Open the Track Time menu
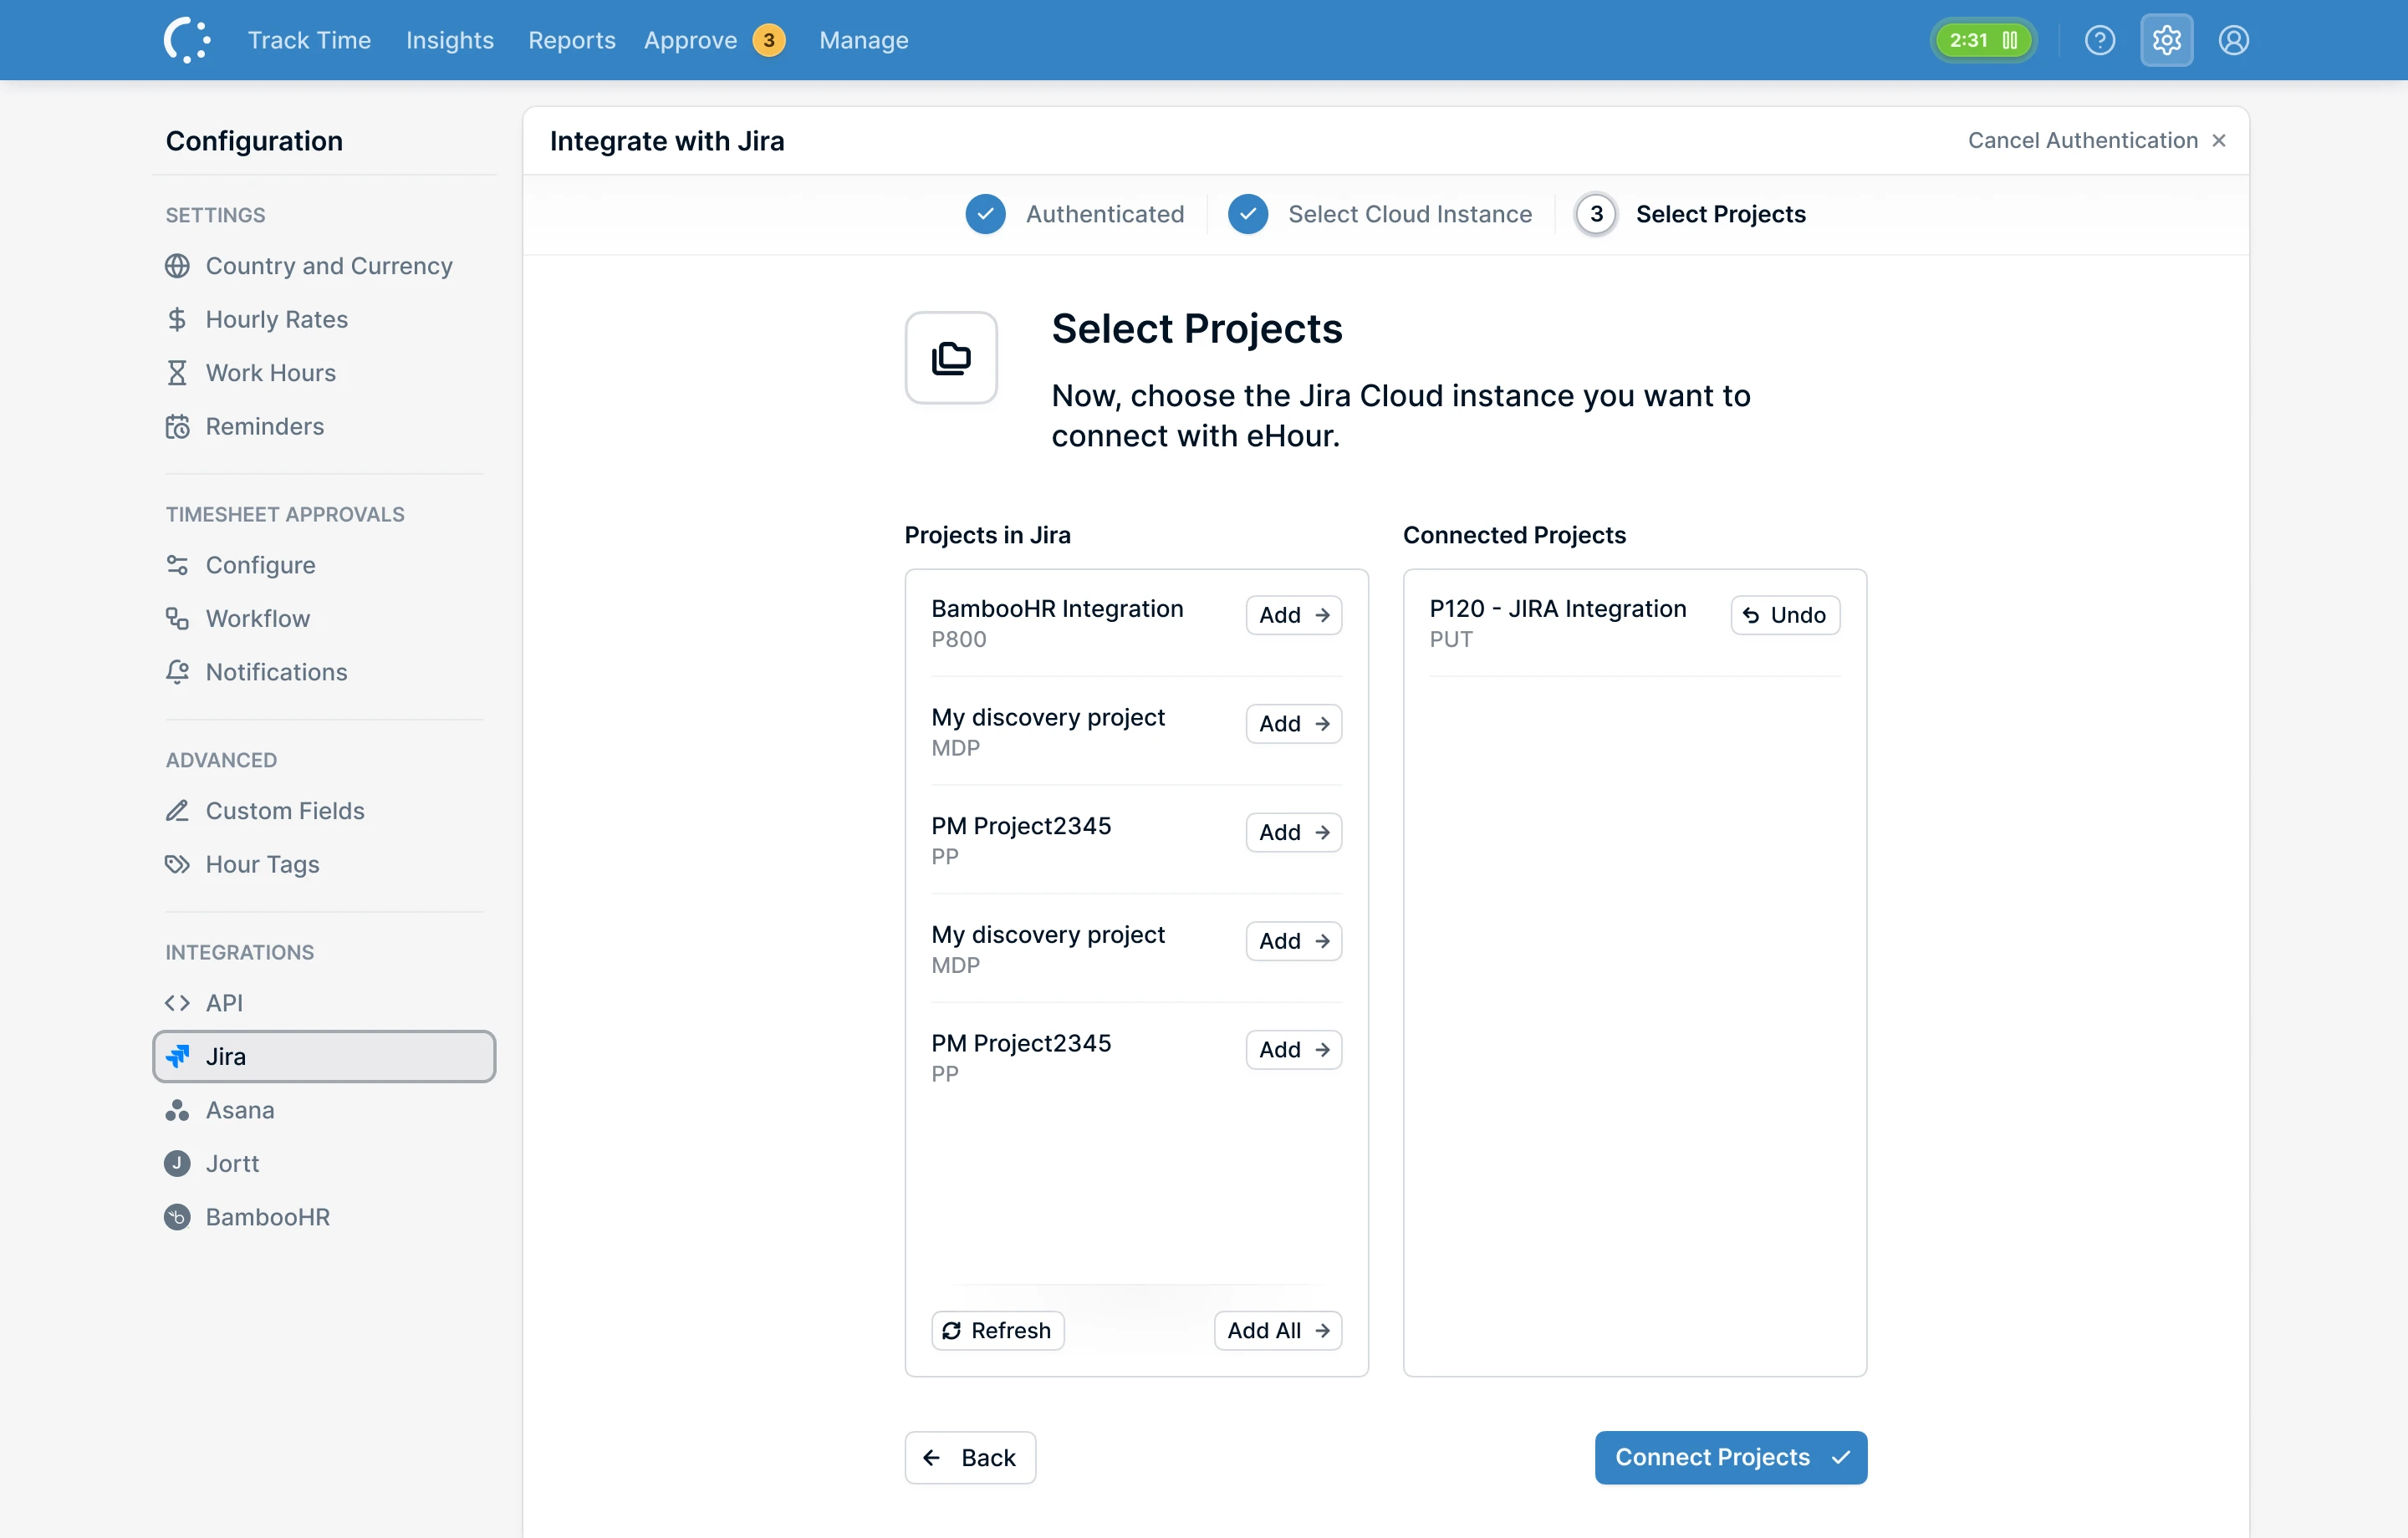The height and width of the screenshot is (1538, 2408). click(x=309, y=40)
